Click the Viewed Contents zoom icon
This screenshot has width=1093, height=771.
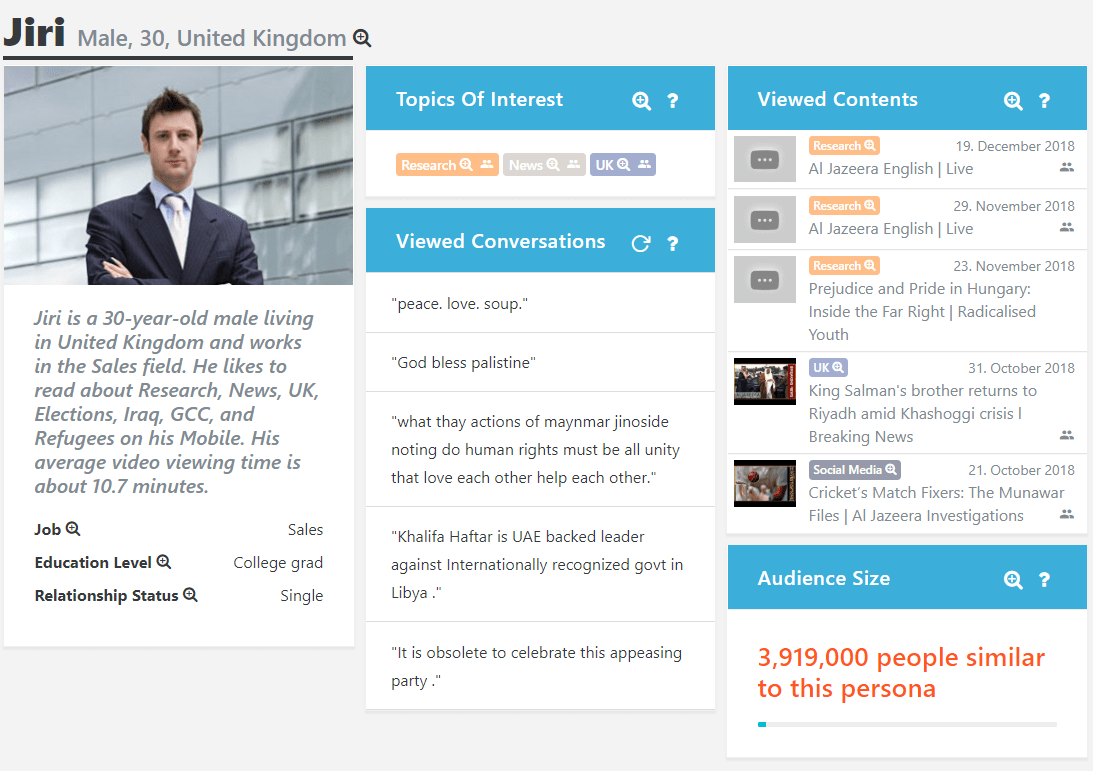[1013, 100]
